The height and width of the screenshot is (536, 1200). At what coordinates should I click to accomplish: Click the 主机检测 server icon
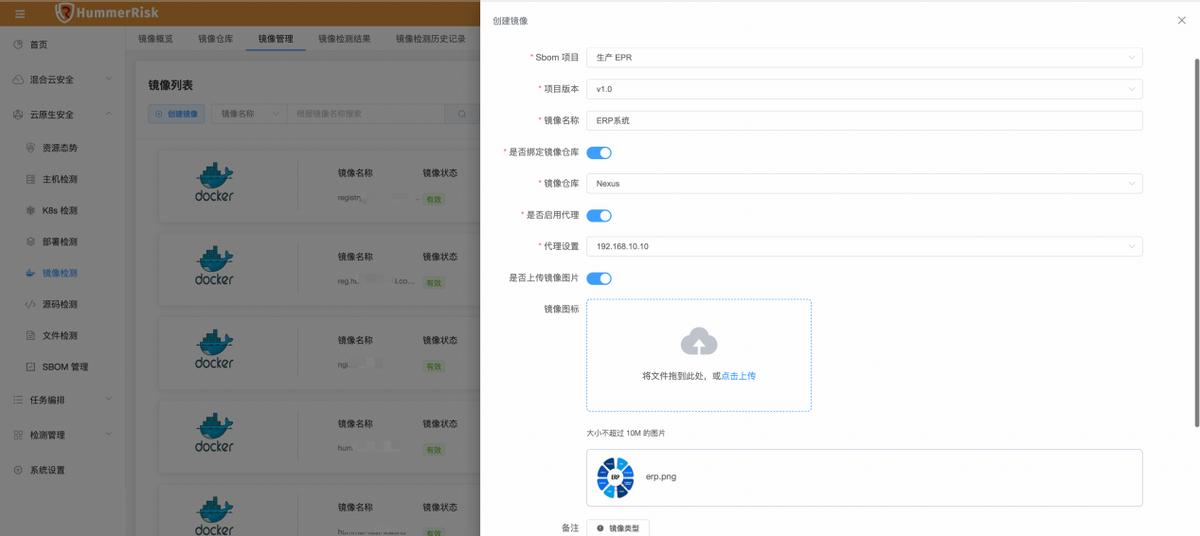(31, 180)
